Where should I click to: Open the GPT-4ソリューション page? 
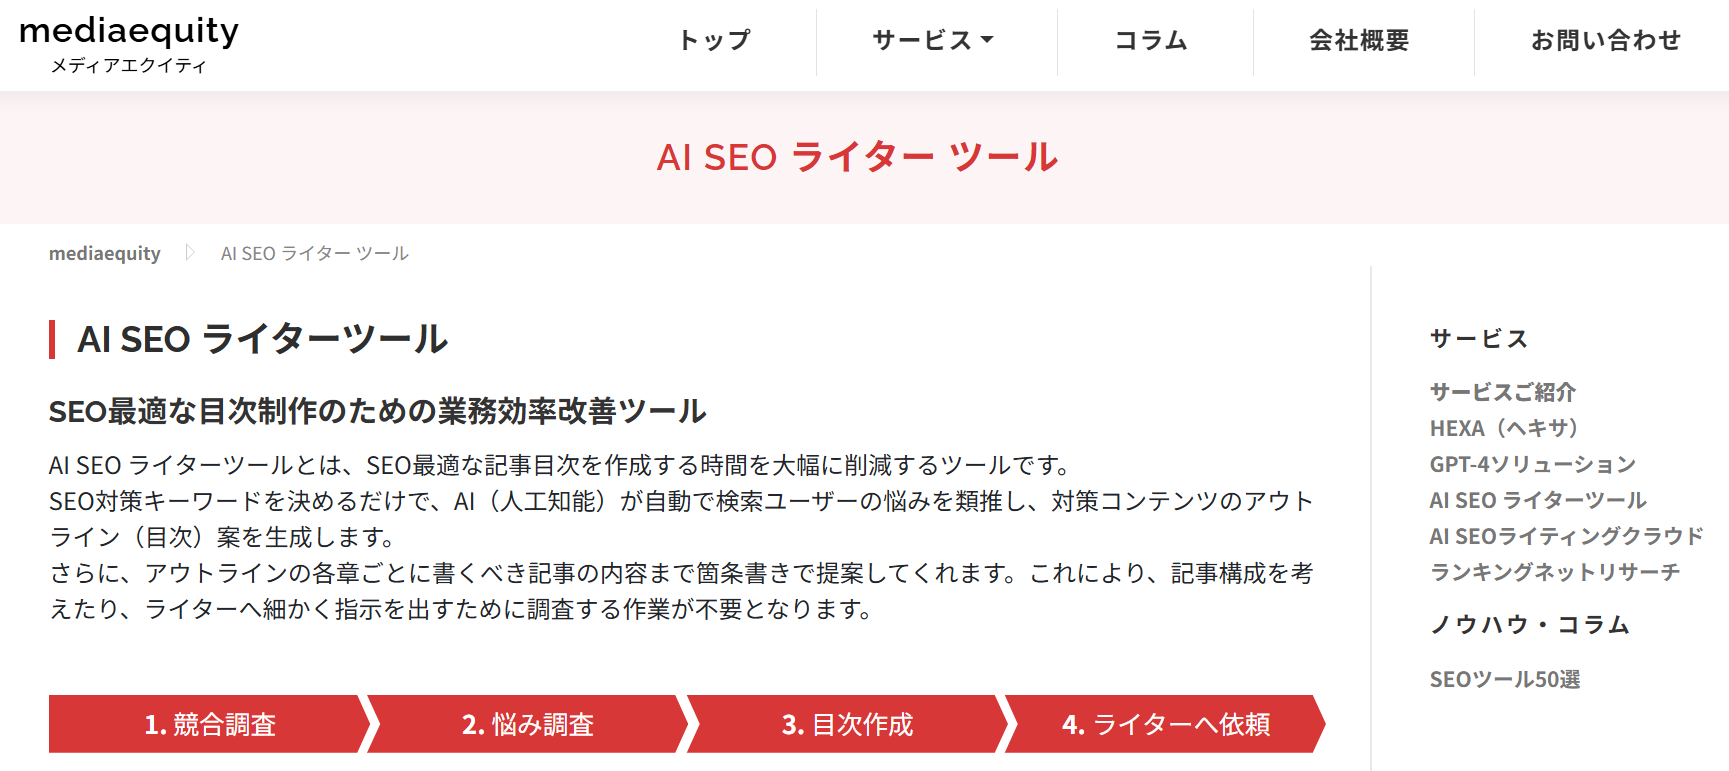[1533, 464]
